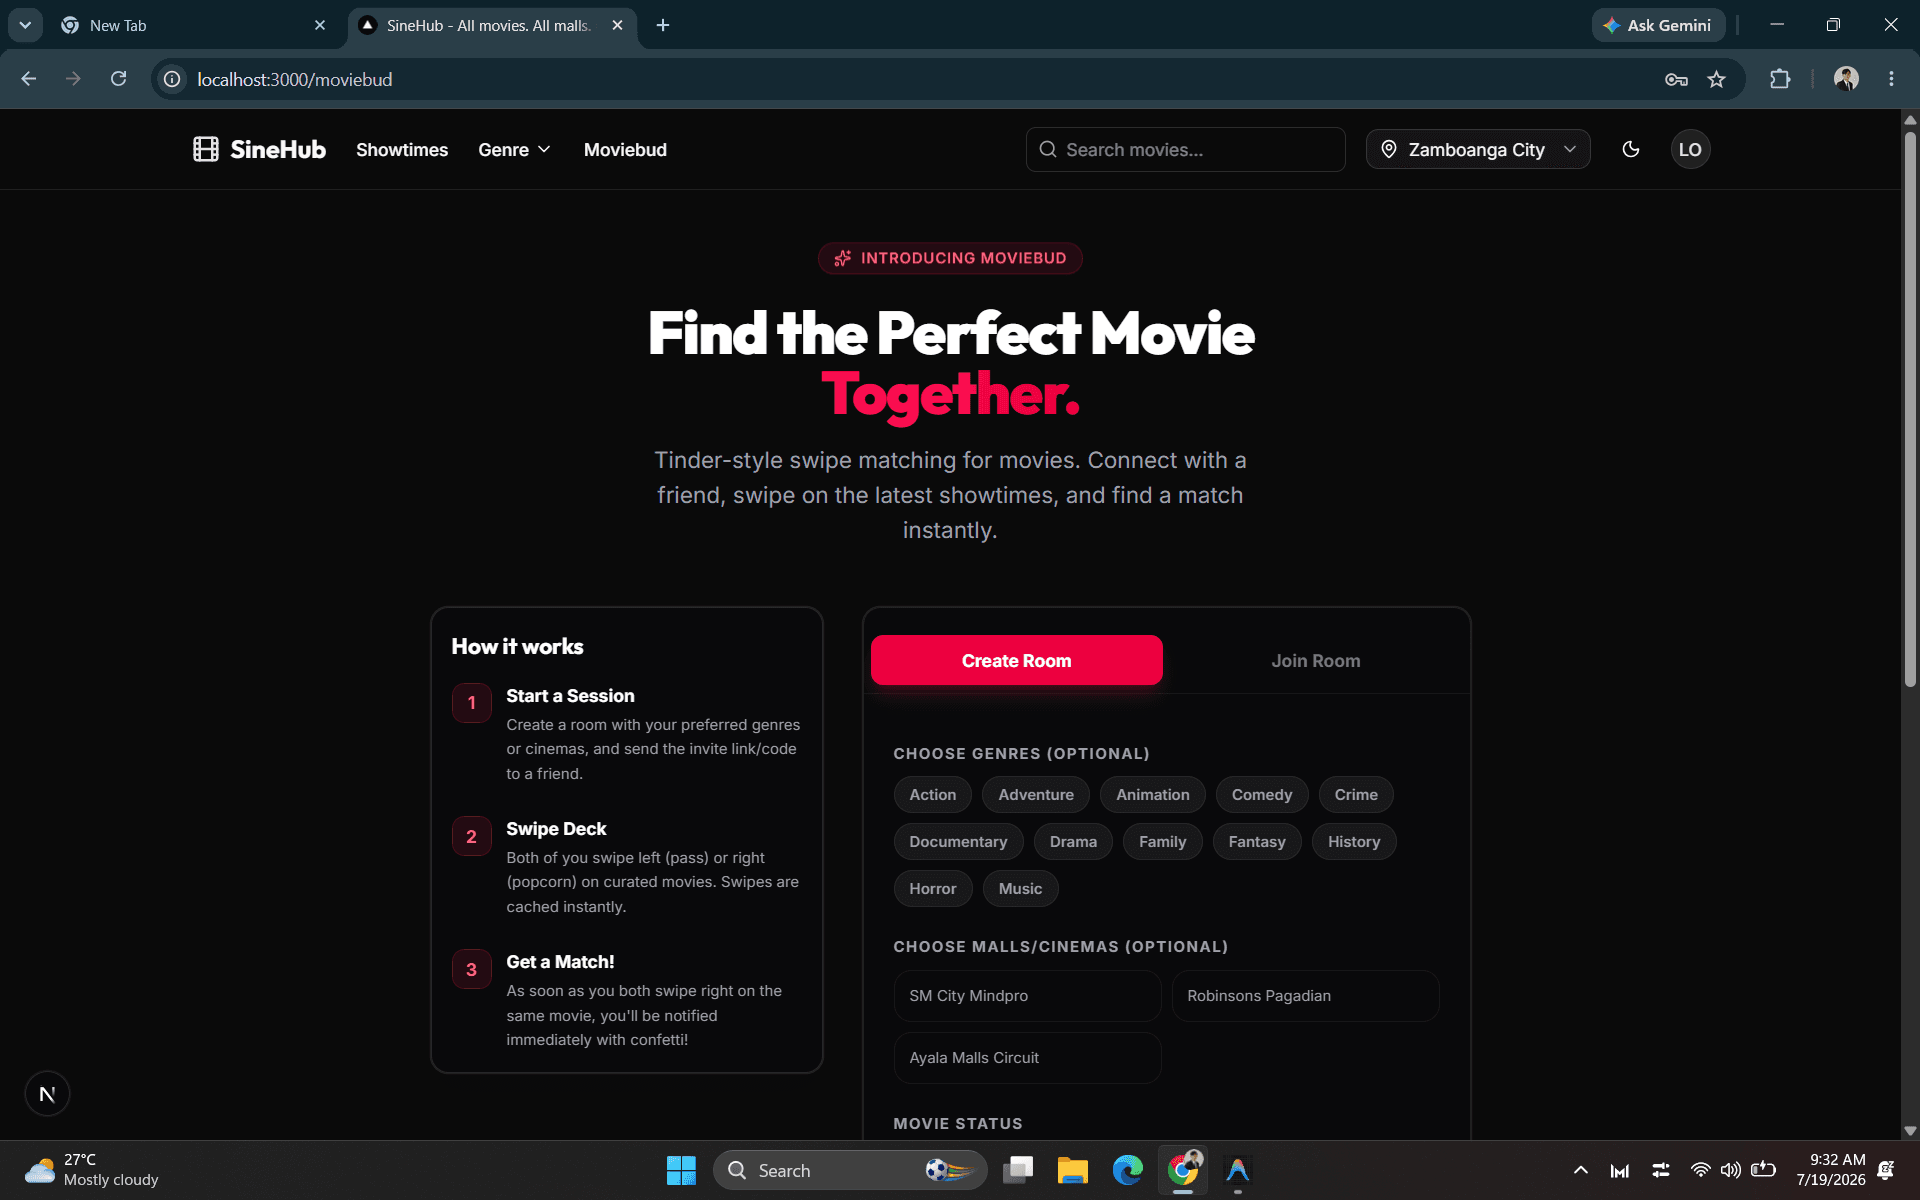Open a new browser tab
The width and height of the screenshot is (1920, 1200).
663,25
